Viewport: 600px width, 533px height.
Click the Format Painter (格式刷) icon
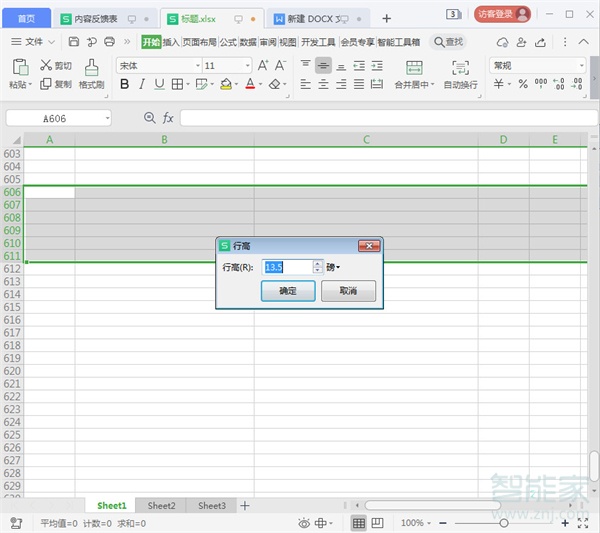coord(92,66)
